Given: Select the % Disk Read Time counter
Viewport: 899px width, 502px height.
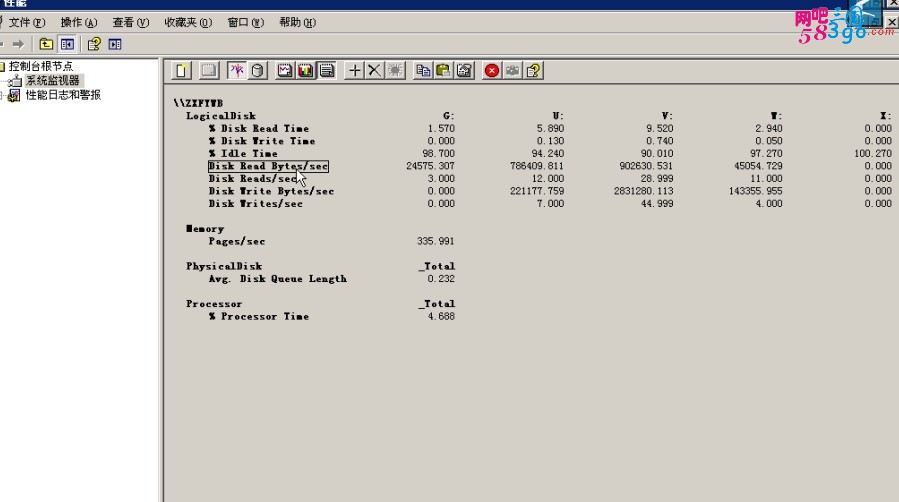Looking at the screenshot, I should (x=259, y=128).
